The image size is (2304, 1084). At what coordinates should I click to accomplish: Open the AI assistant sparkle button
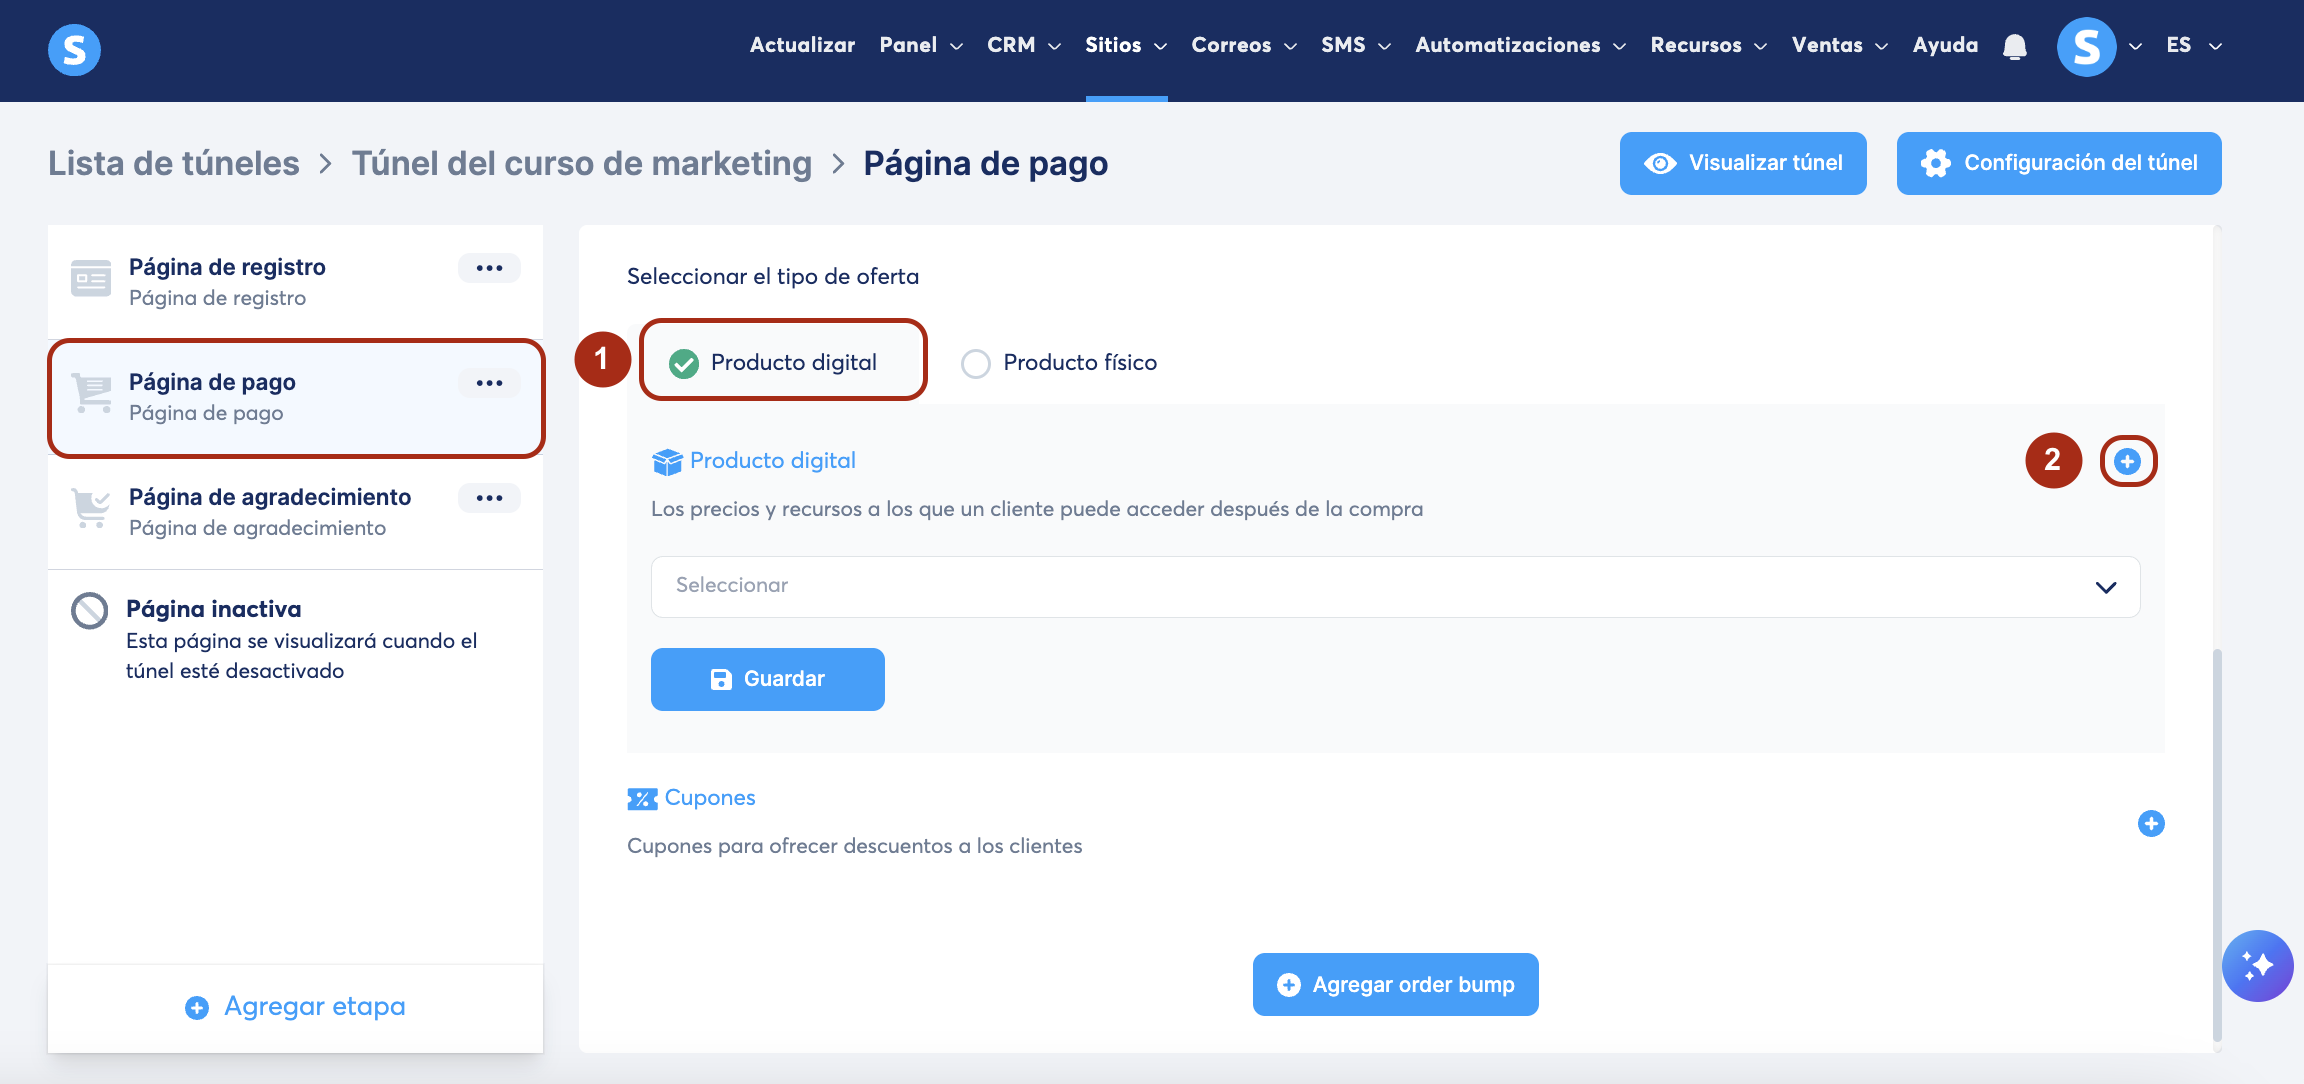[2257, 966]
